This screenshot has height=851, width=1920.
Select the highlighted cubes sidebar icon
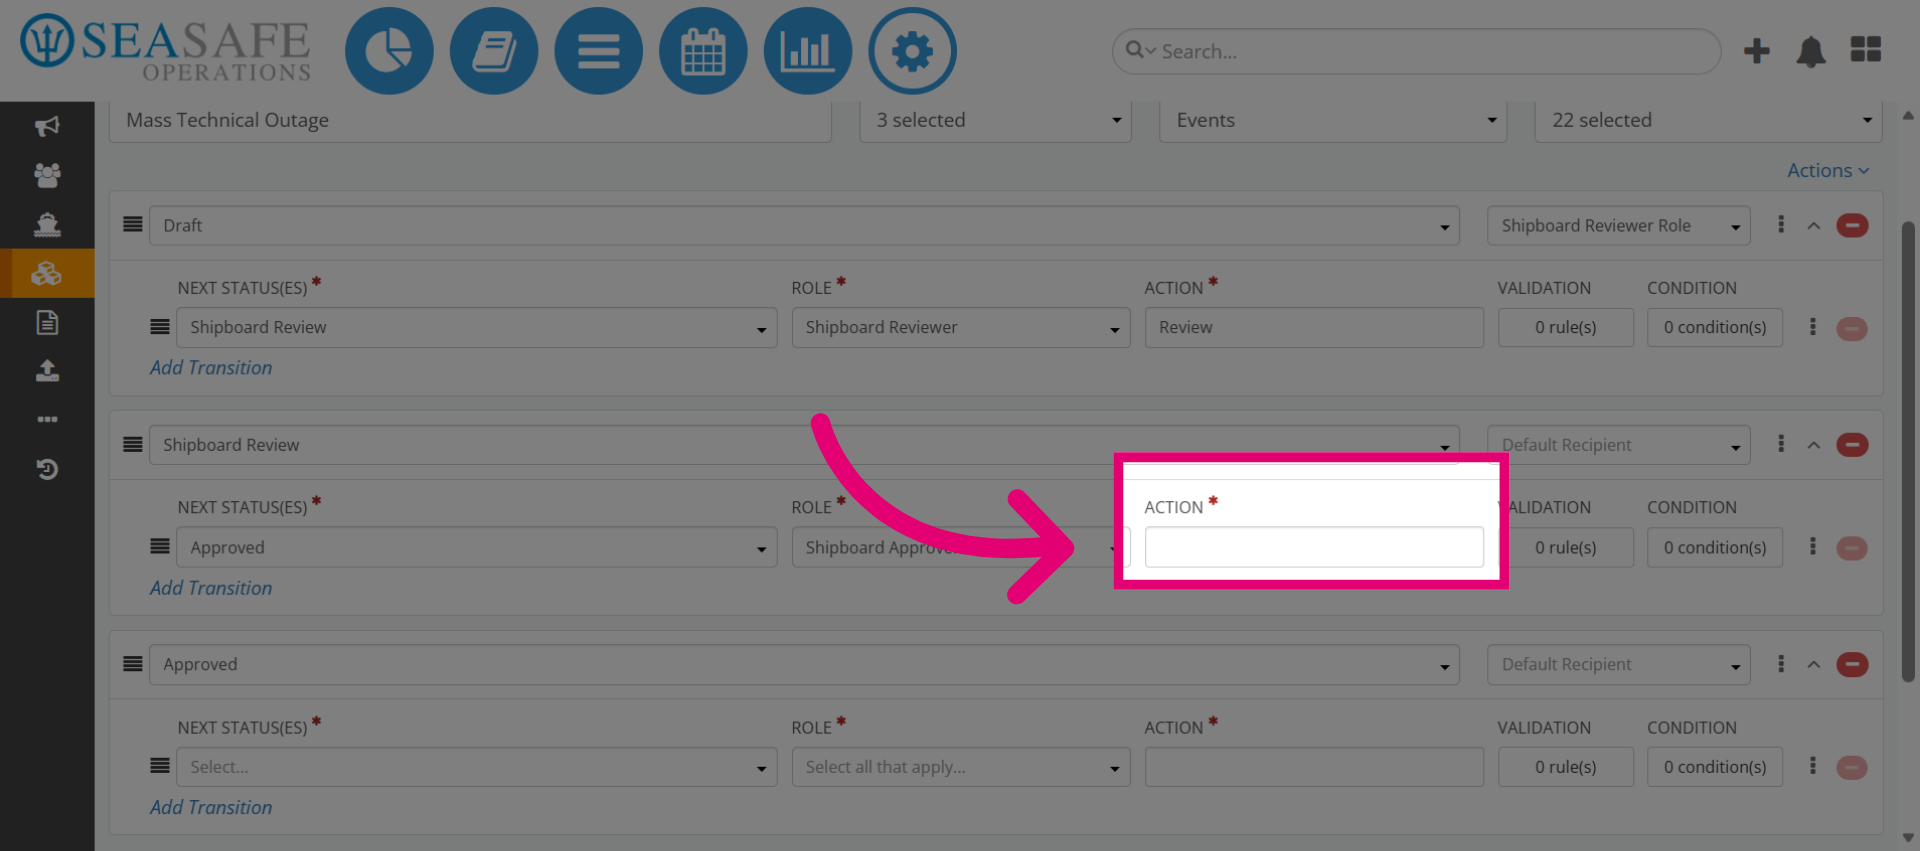(47, 273)
